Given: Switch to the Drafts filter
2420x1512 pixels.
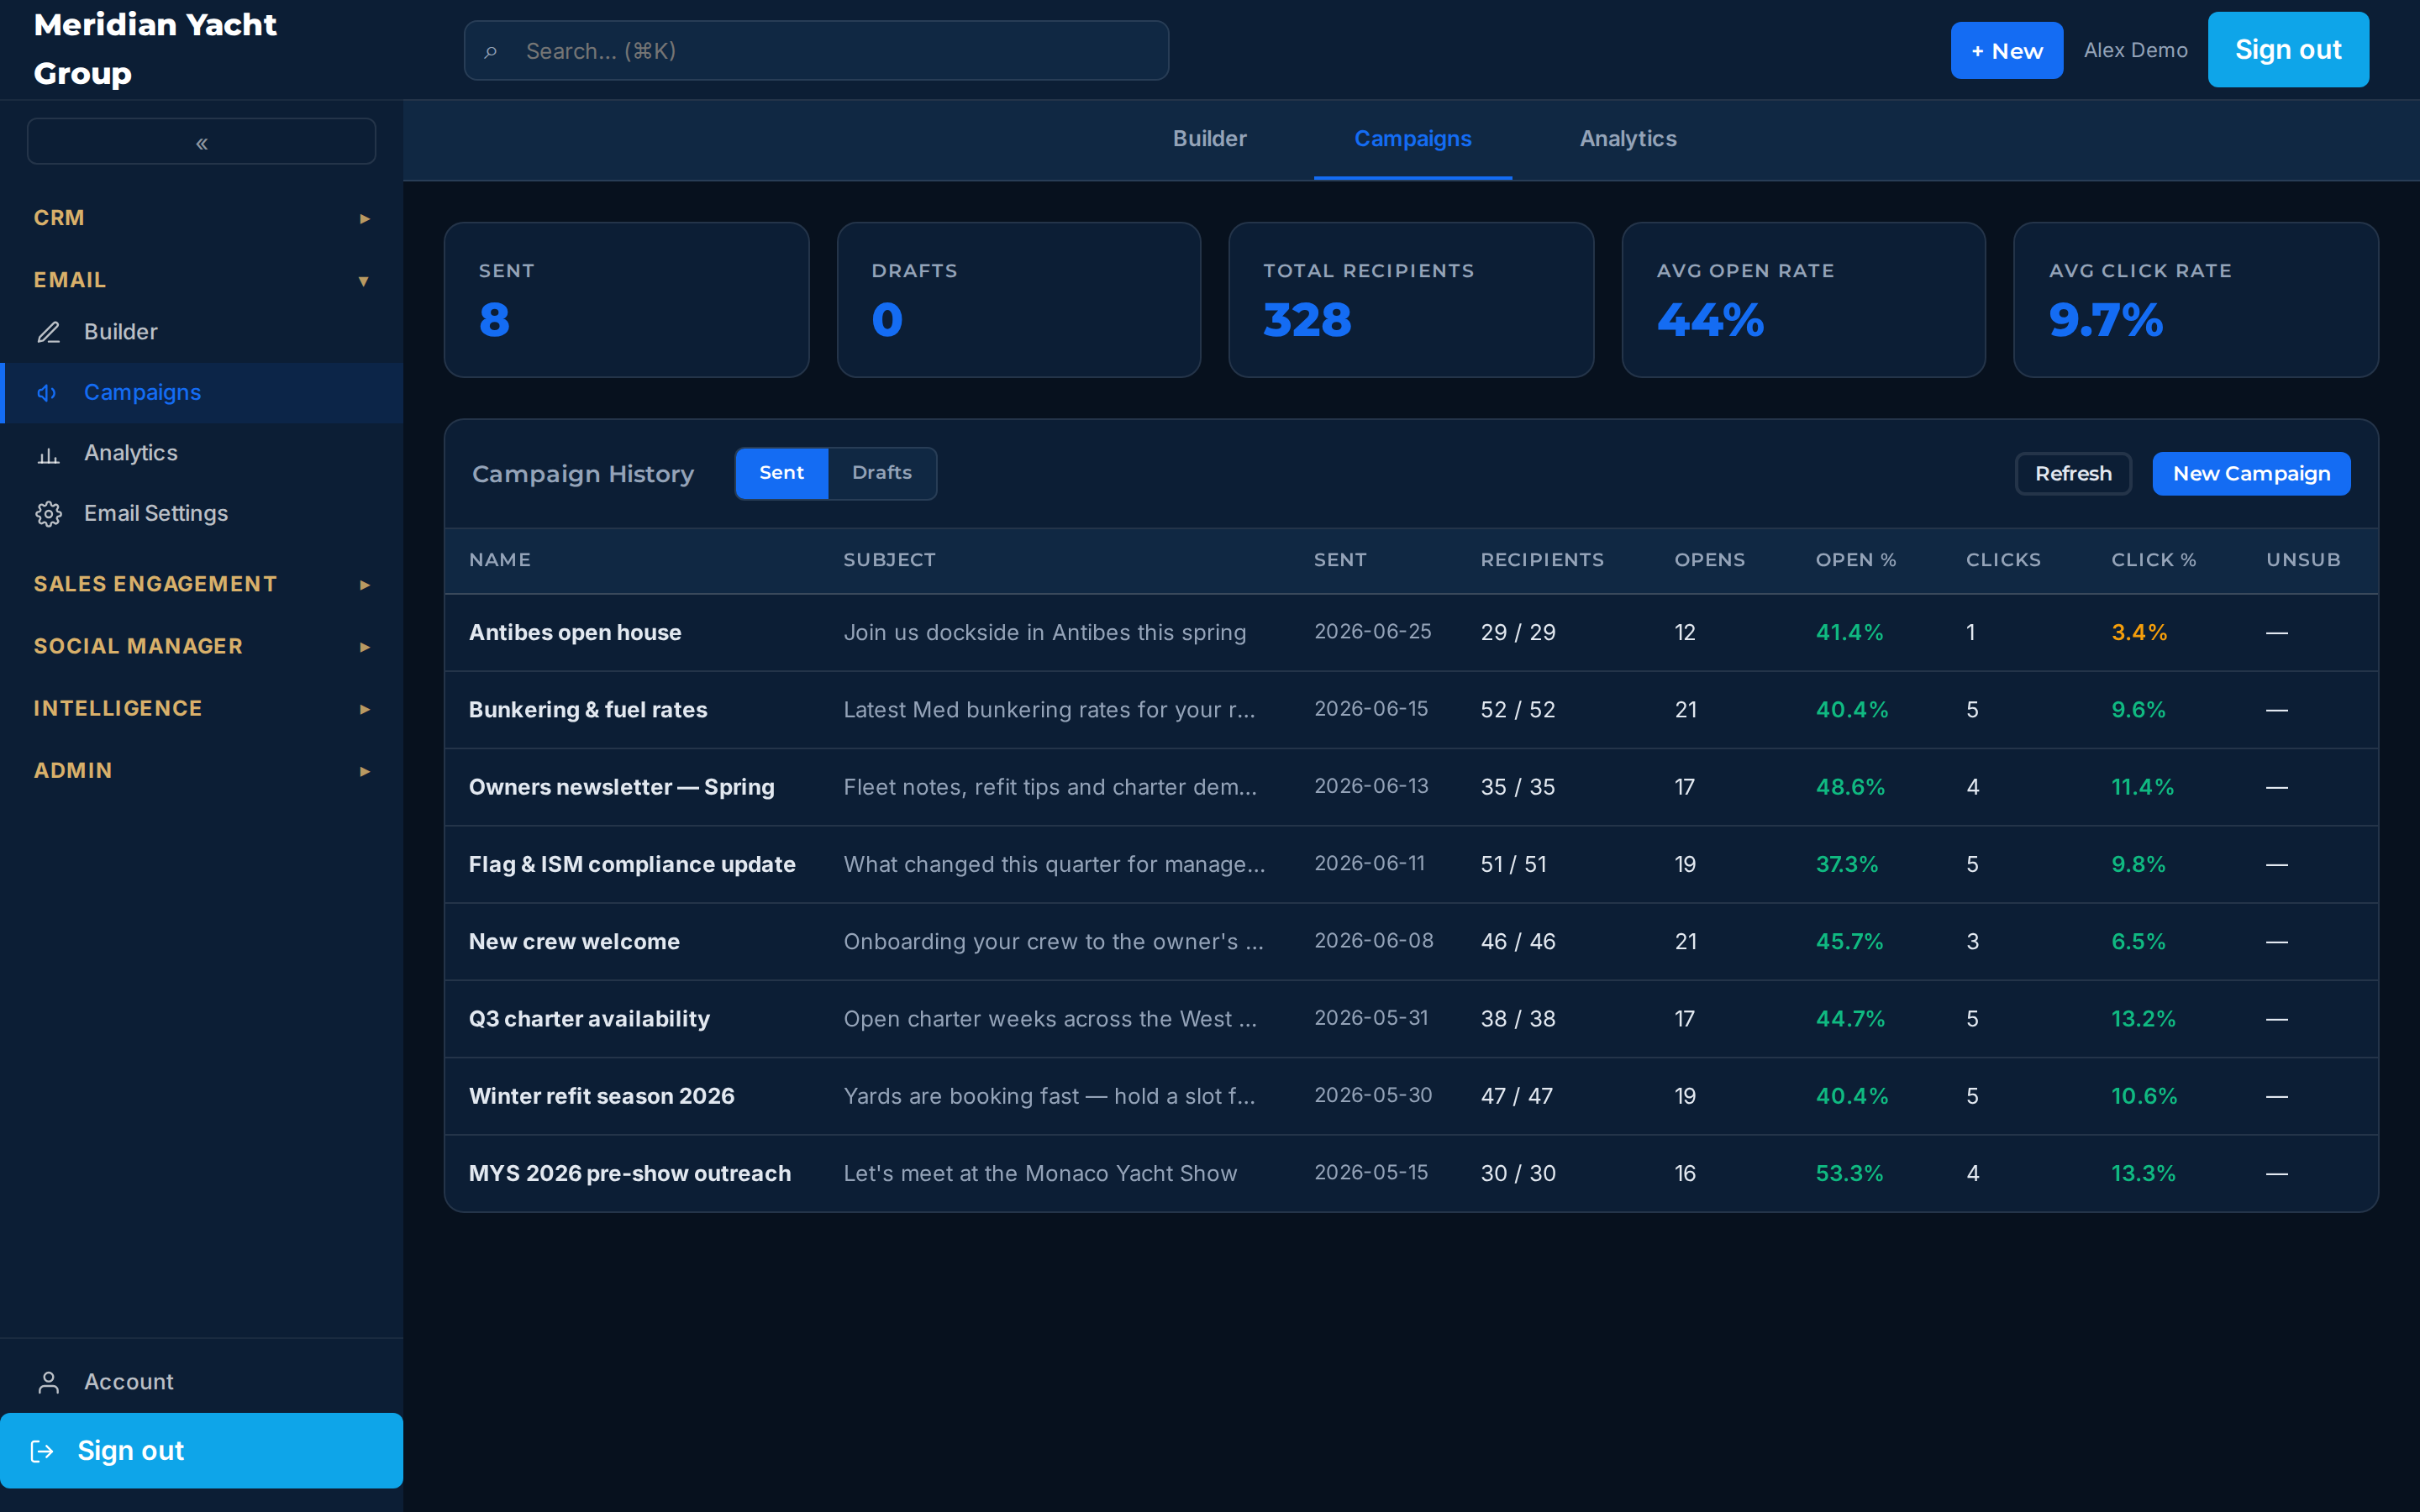Looking at the screenshot, I should click(881, 473).
